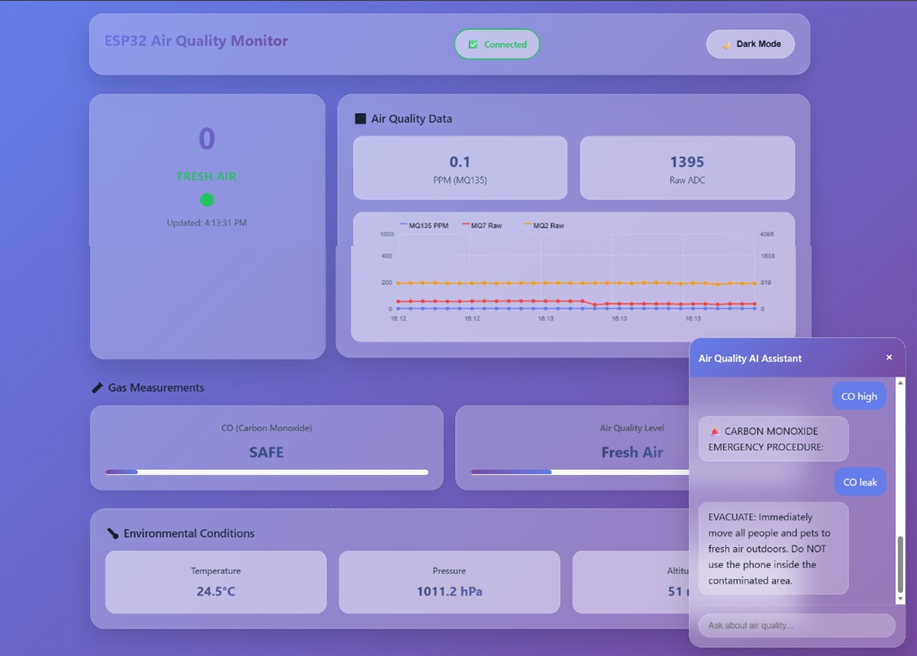
Task: Click the chat scrollbar down arrow
Action: pos(900,598)
